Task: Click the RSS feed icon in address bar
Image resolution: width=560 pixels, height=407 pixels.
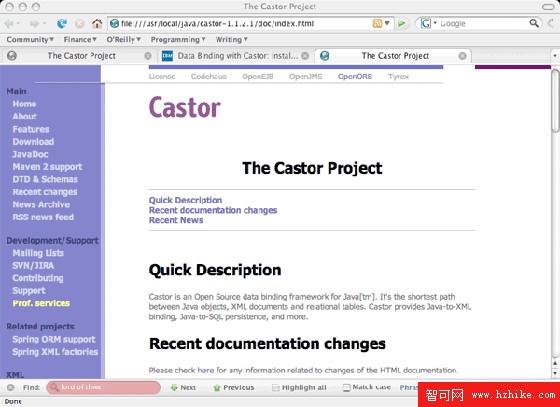Action: 377,24
